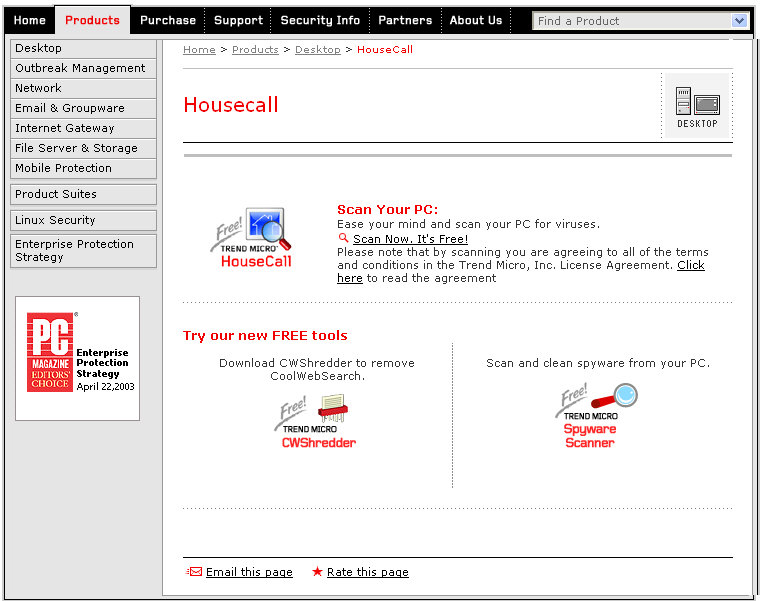Click the Ease your mind sentence
This screenshot has height=601, width=762.
click(468, 224)
